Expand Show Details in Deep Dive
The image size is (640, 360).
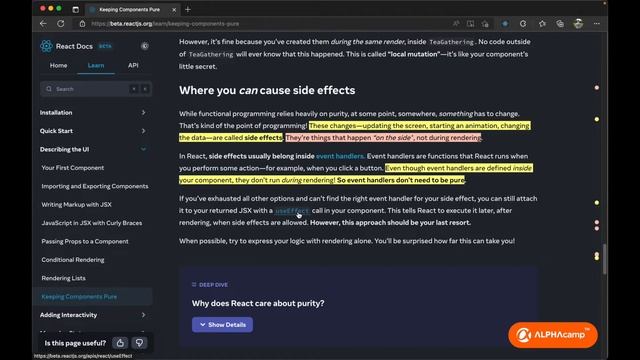pyautogui.click(x=222, y=324)
